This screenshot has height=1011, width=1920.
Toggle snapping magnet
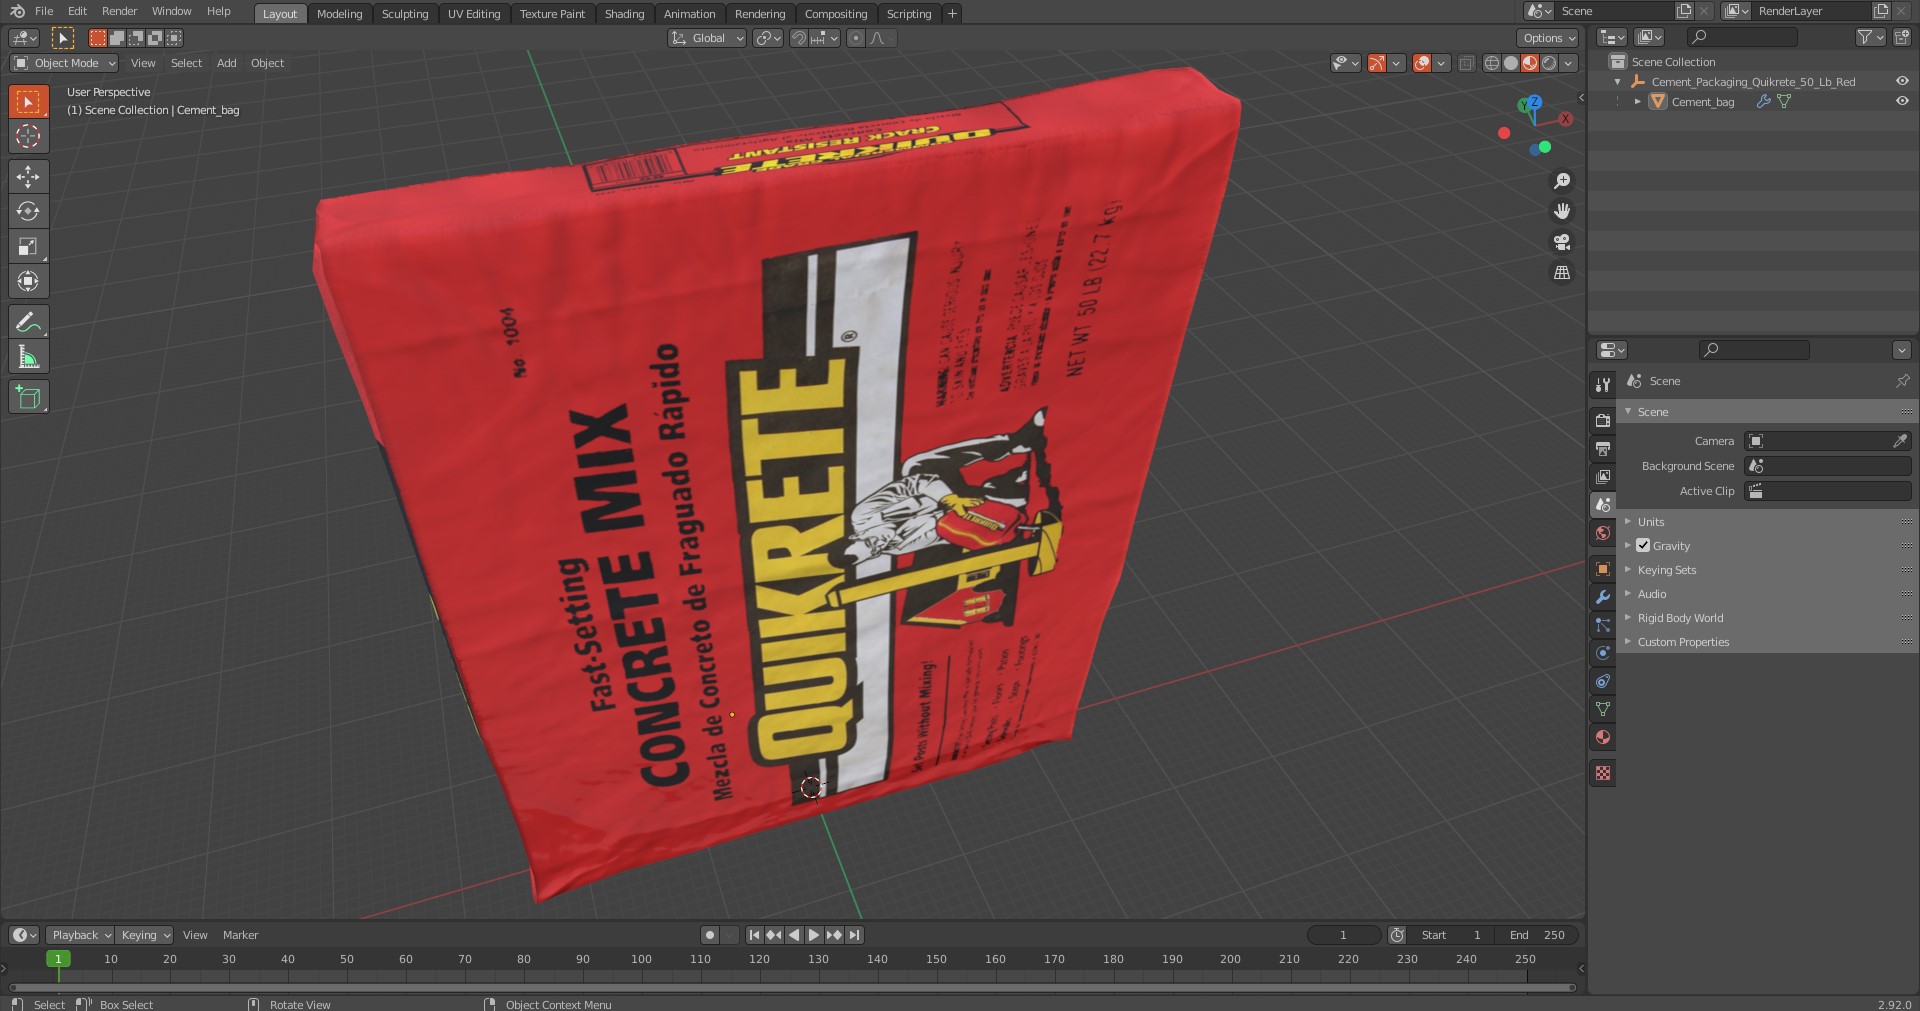coord(798,38)
